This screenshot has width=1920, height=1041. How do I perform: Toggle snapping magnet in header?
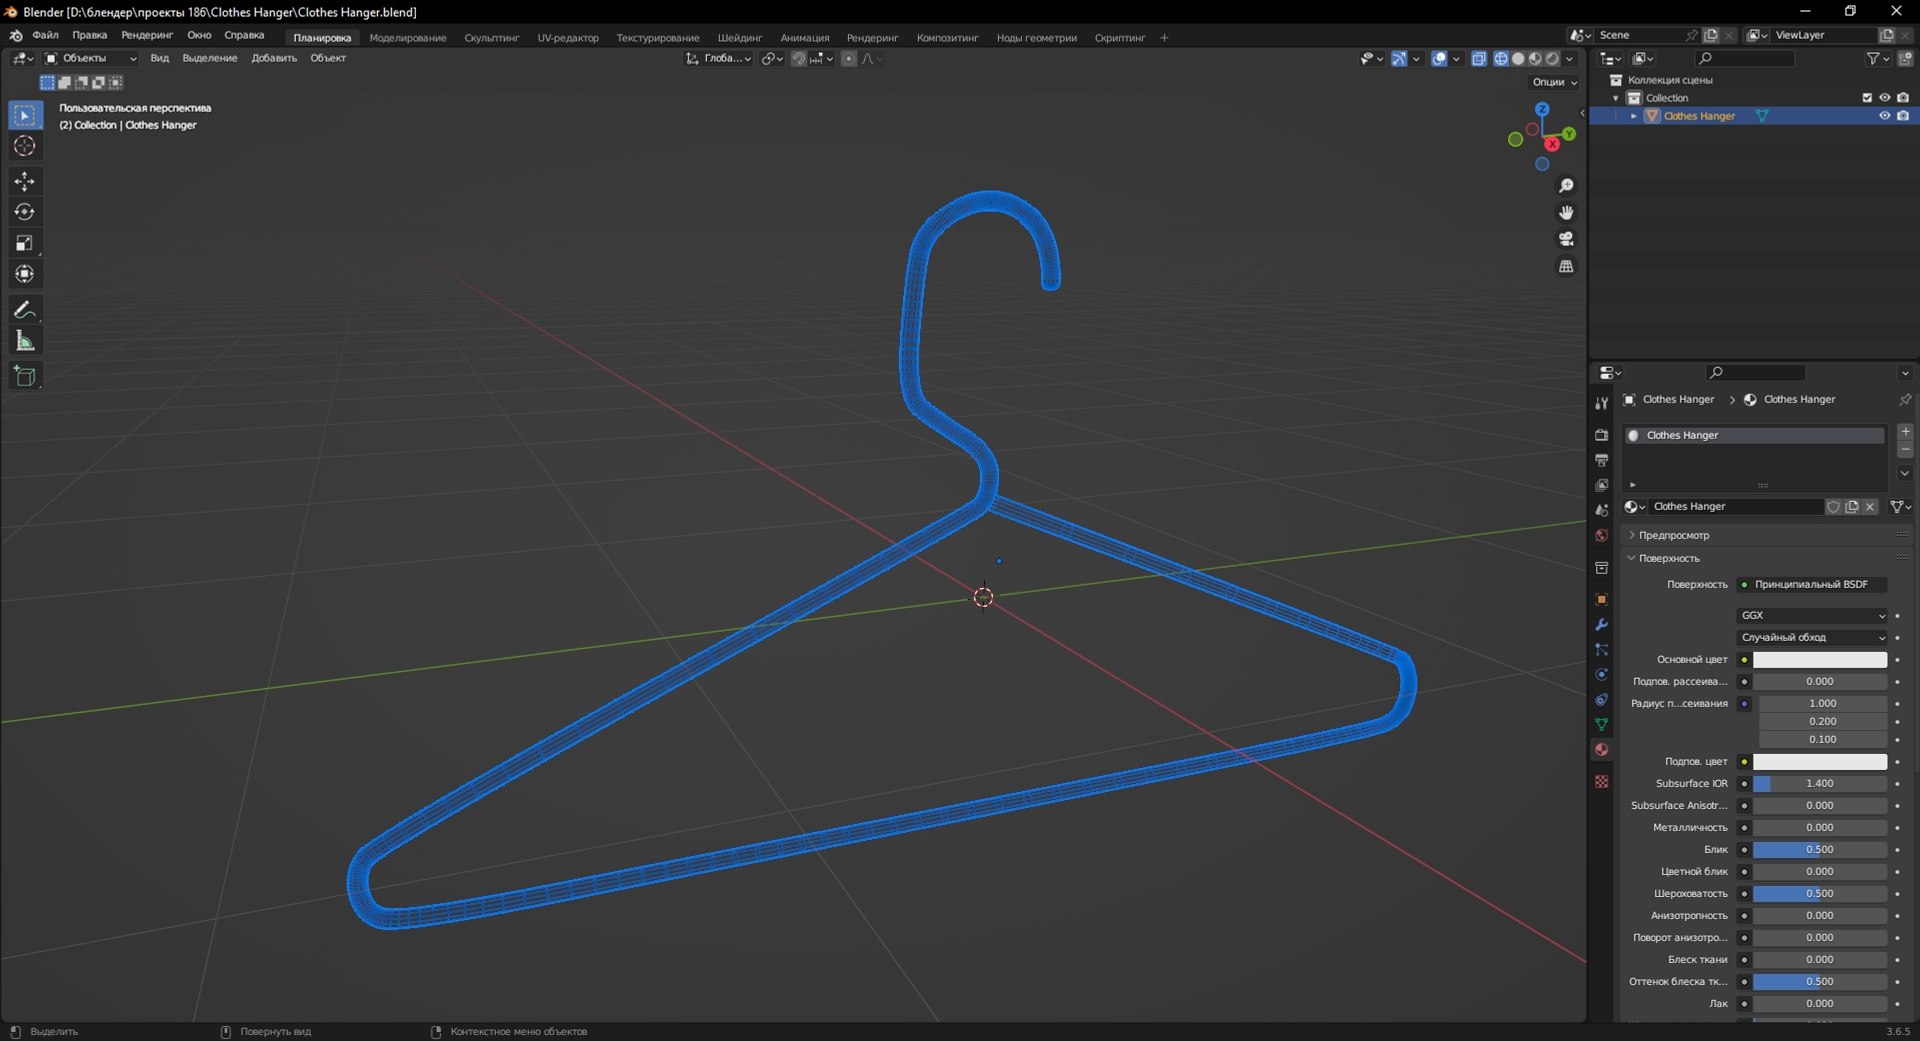(x=798, y=59)
